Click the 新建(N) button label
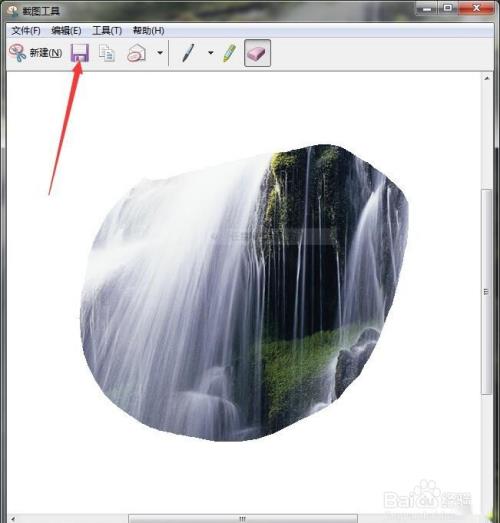The width and height of the screenshot is (500, 523). (x=46, y=53)
